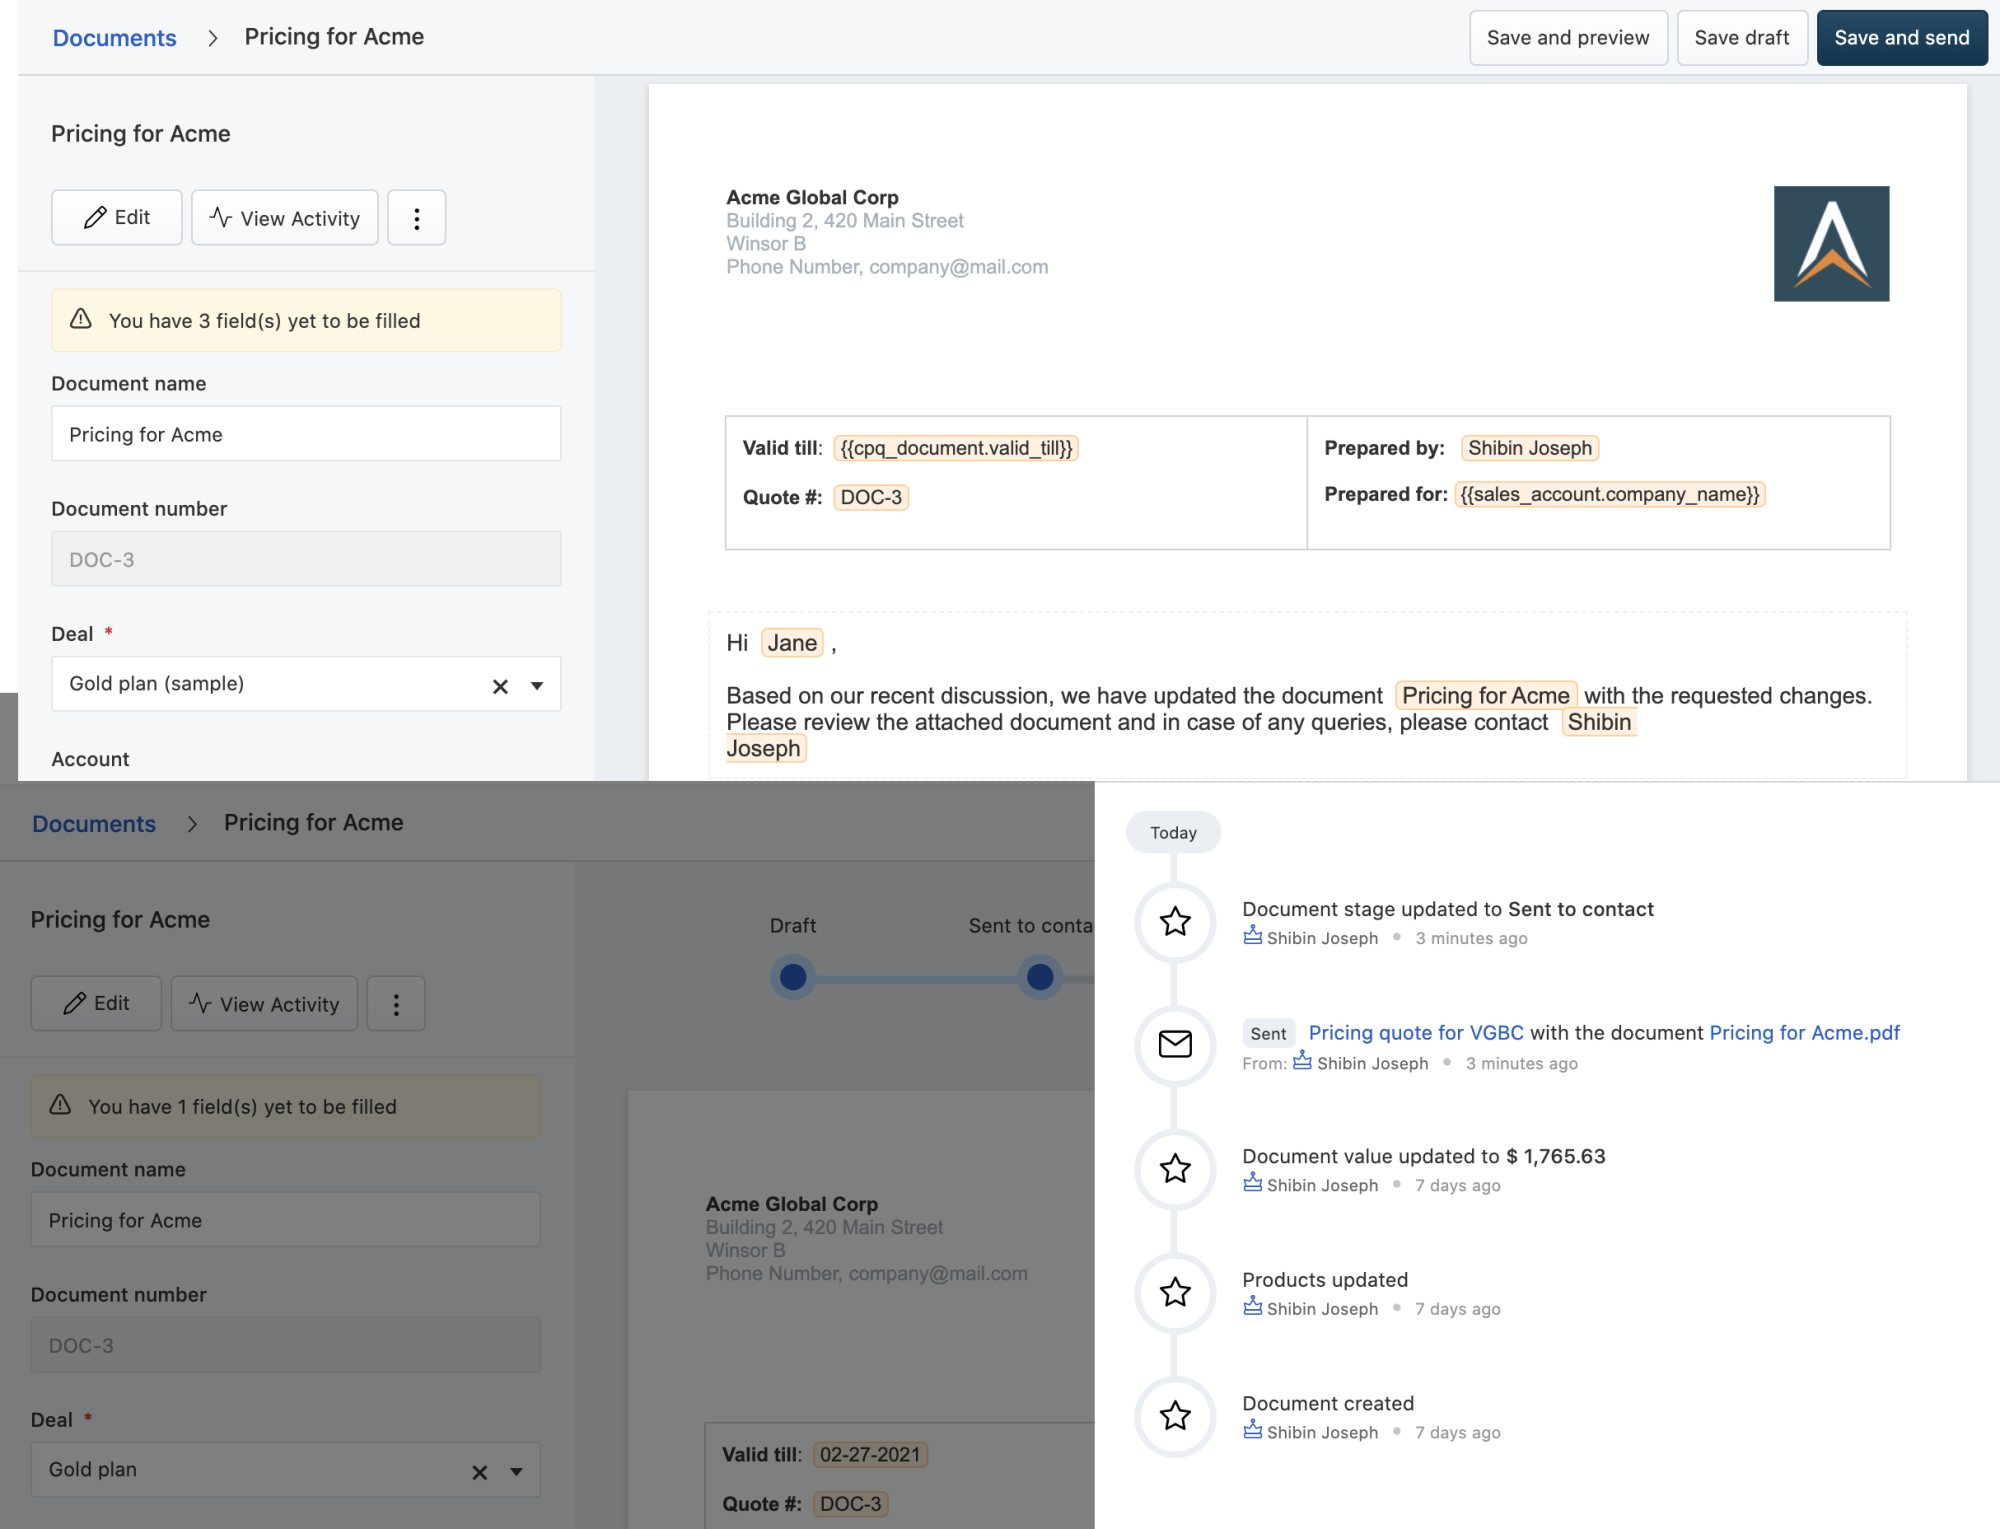
Task: Click the three-dot more options button in upper panel
Action: (x=416, y=218)
